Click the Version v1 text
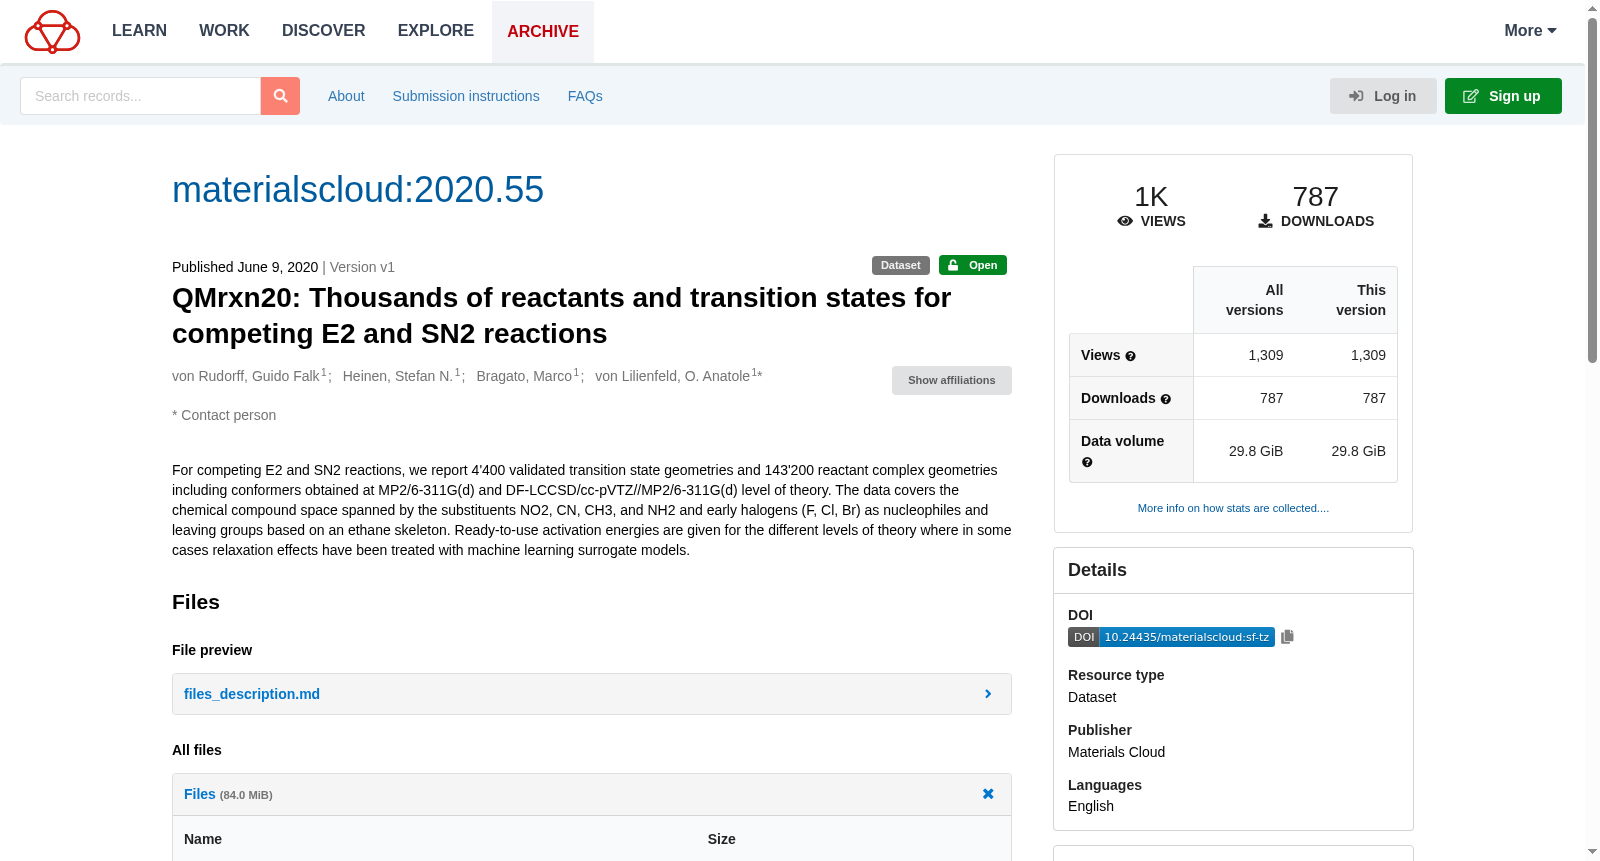This screenshot has height=861, width=1600. [362, 267]
